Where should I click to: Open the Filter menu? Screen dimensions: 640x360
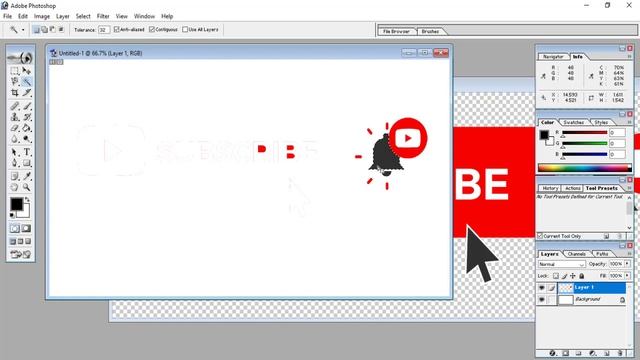(x=103, y=16)
